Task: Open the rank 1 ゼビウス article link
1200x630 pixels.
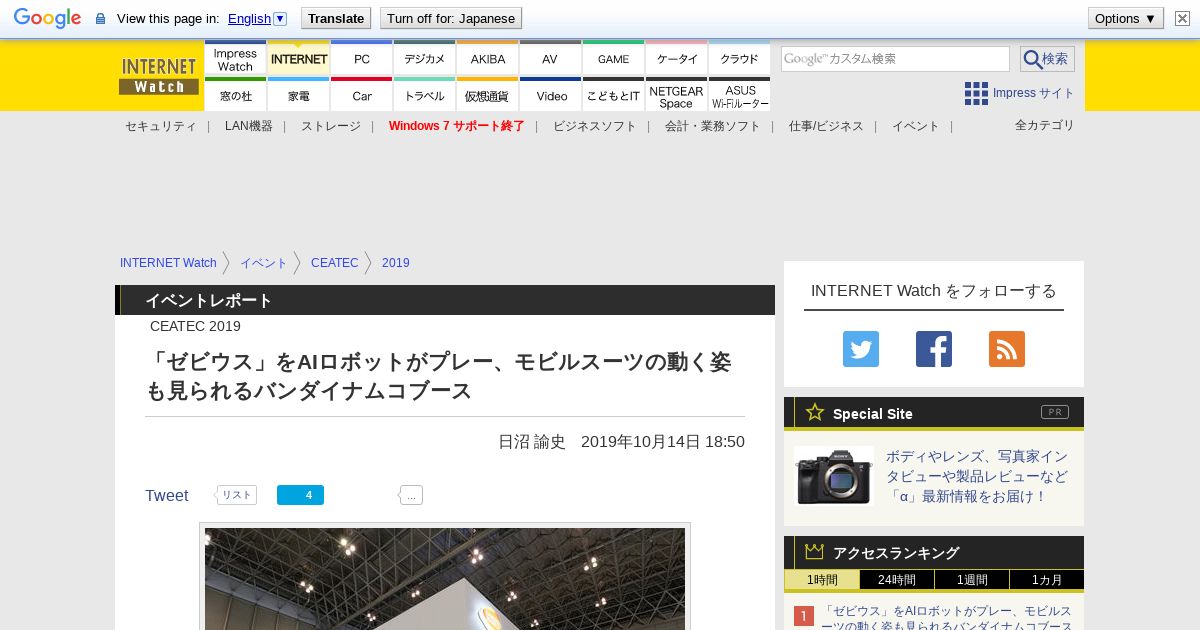Action: point(946,618)
